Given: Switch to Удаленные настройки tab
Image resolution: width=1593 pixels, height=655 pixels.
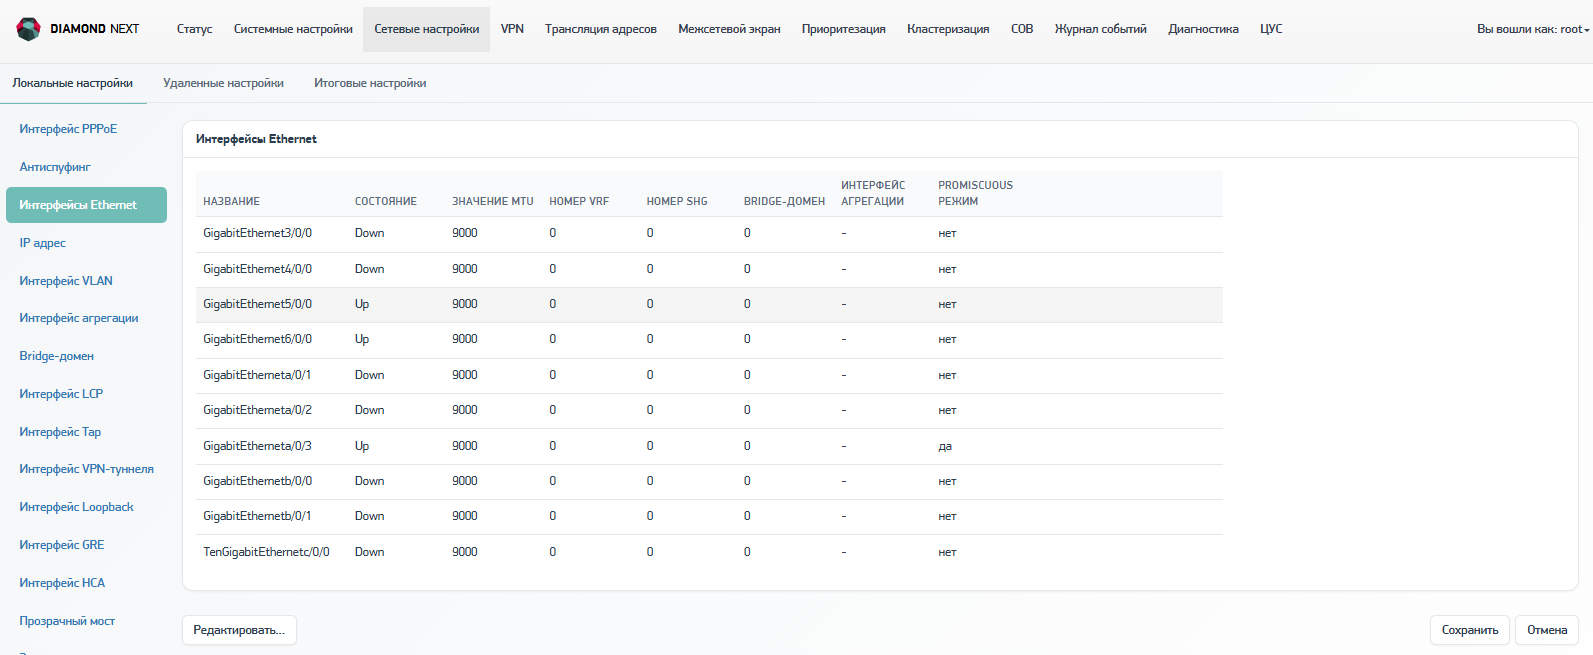Looking at the screenshot, I should click(224, 83).
